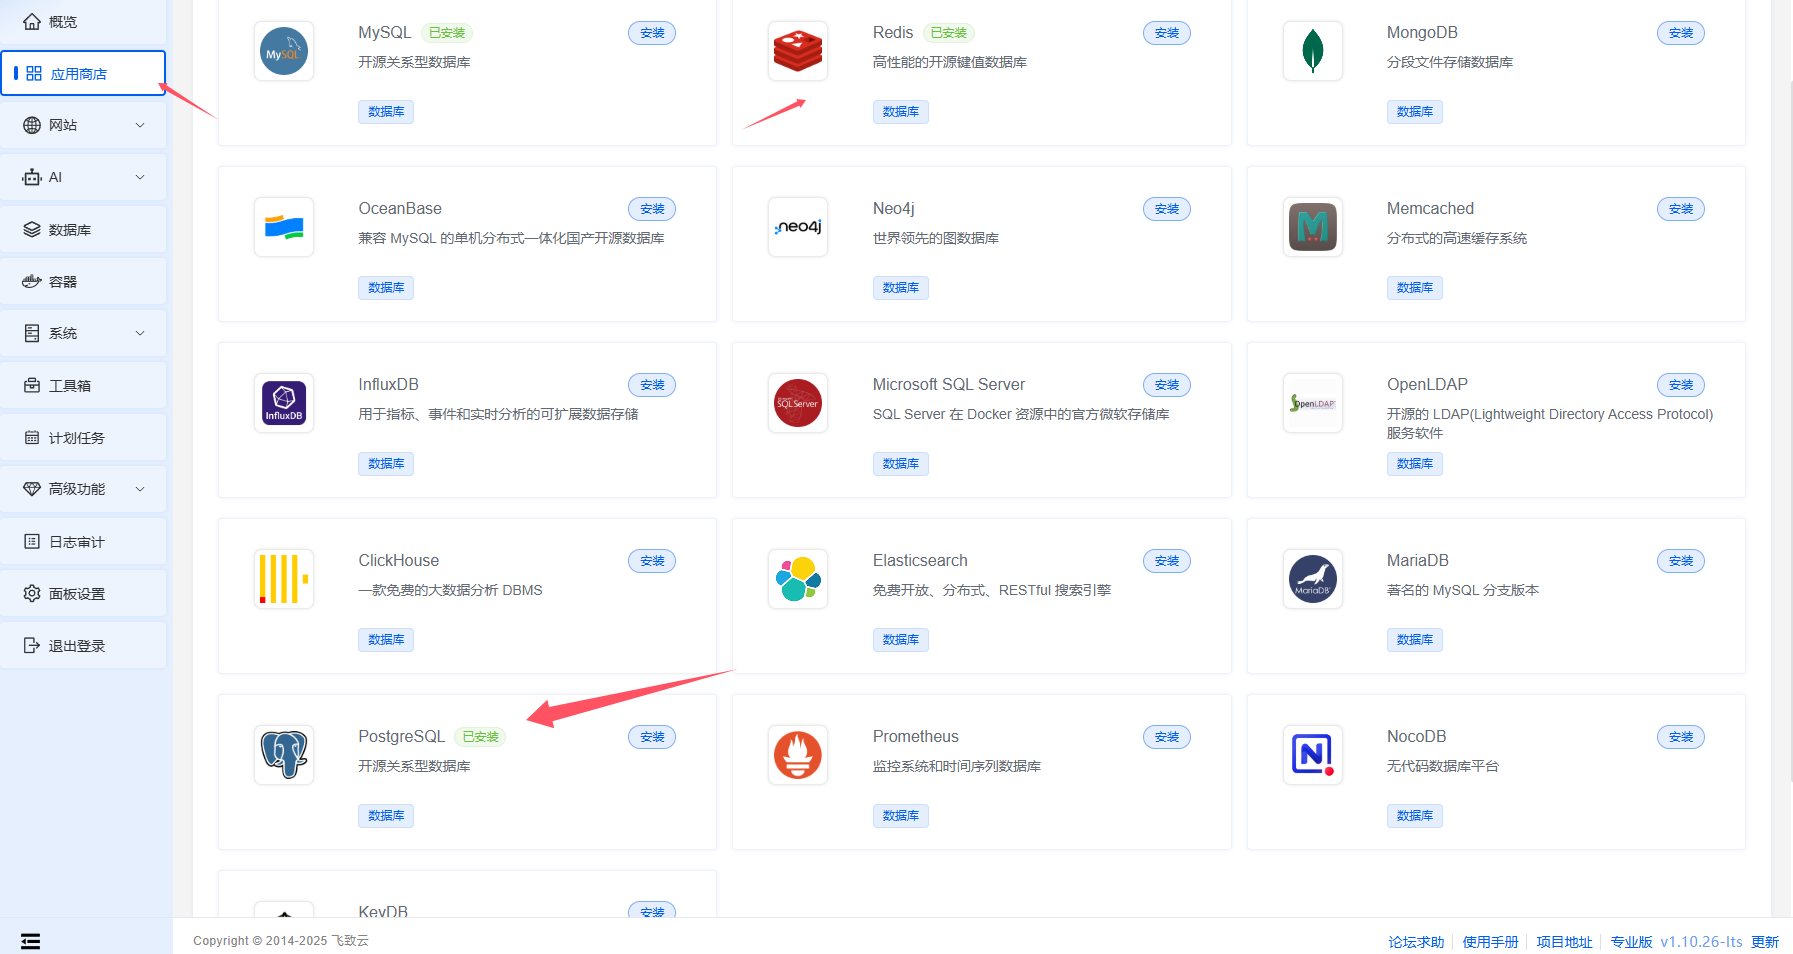Expand the 高级功能 sidebar menu

[84, 489]
